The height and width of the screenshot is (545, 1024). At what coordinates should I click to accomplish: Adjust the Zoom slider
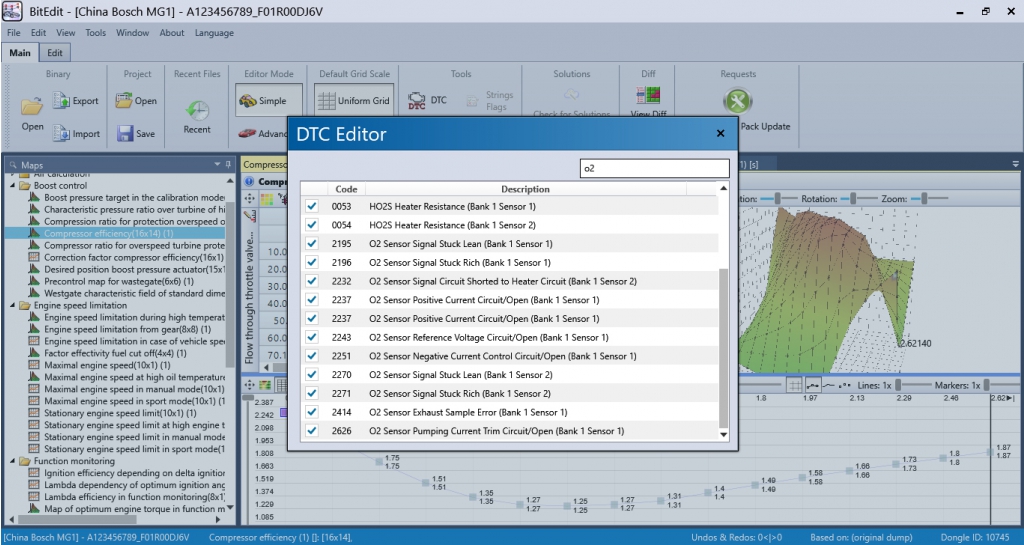pos(923,198)
